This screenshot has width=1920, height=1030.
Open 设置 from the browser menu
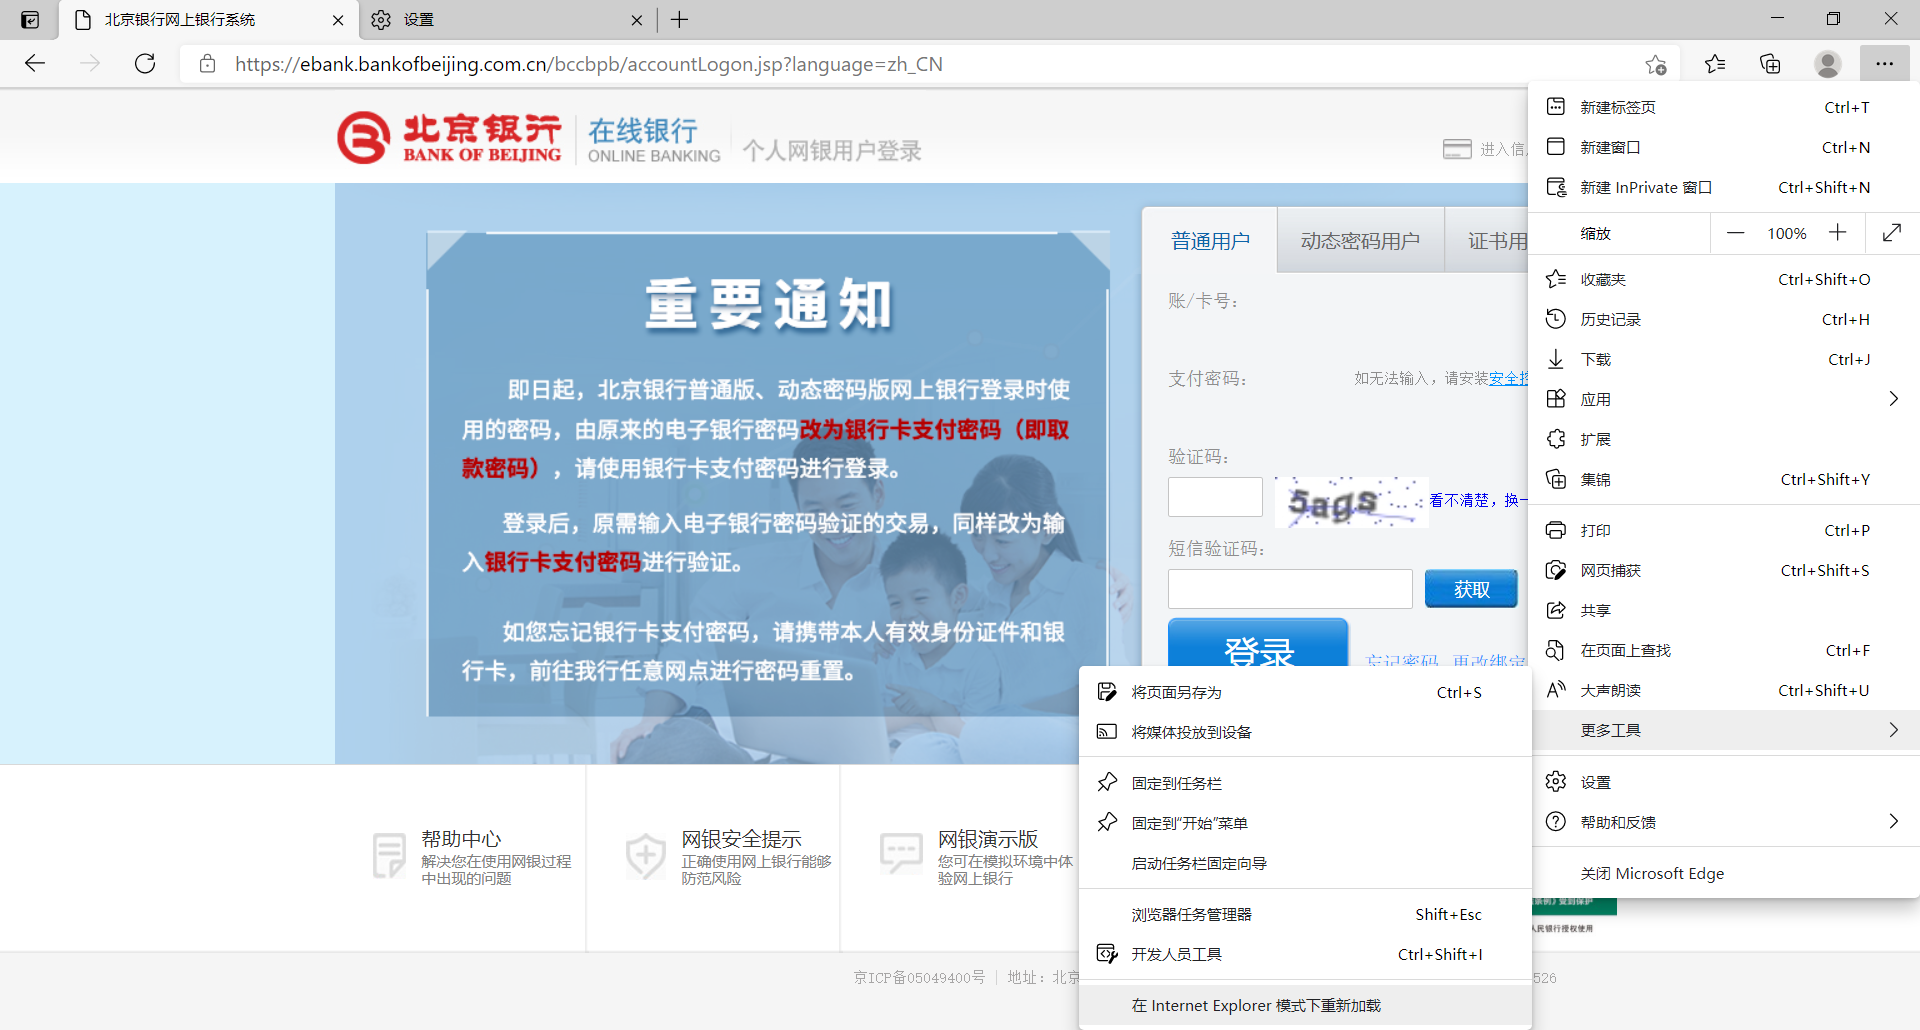tap(1724, 782)
